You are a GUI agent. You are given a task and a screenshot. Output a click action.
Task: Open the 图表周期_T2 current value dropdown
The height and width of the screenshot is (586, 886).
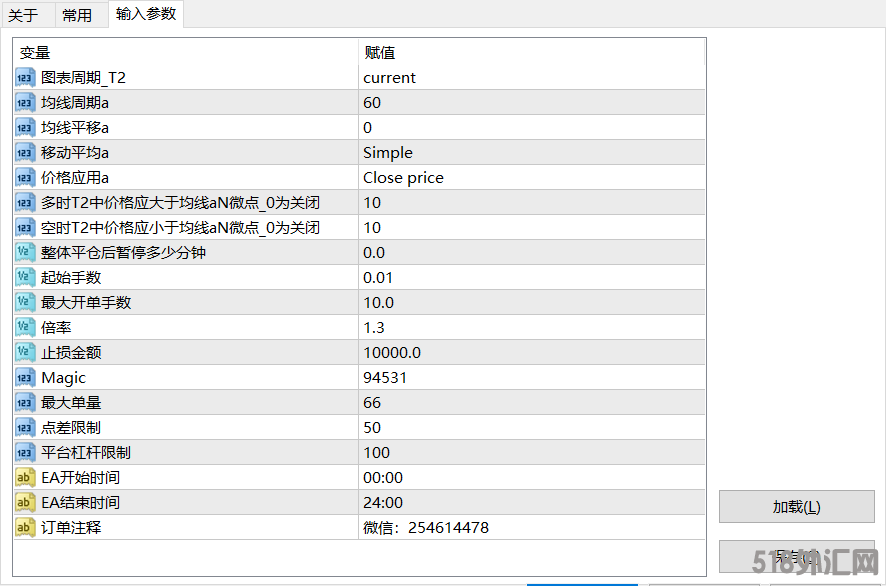pyautogui.click(x=530, y=78)
